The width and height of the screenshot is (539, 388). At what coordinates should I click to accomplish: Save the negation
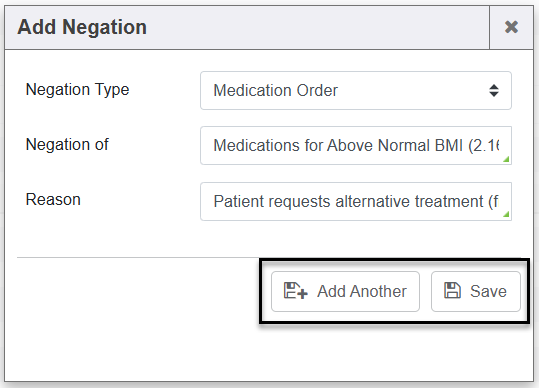(476, 291)
